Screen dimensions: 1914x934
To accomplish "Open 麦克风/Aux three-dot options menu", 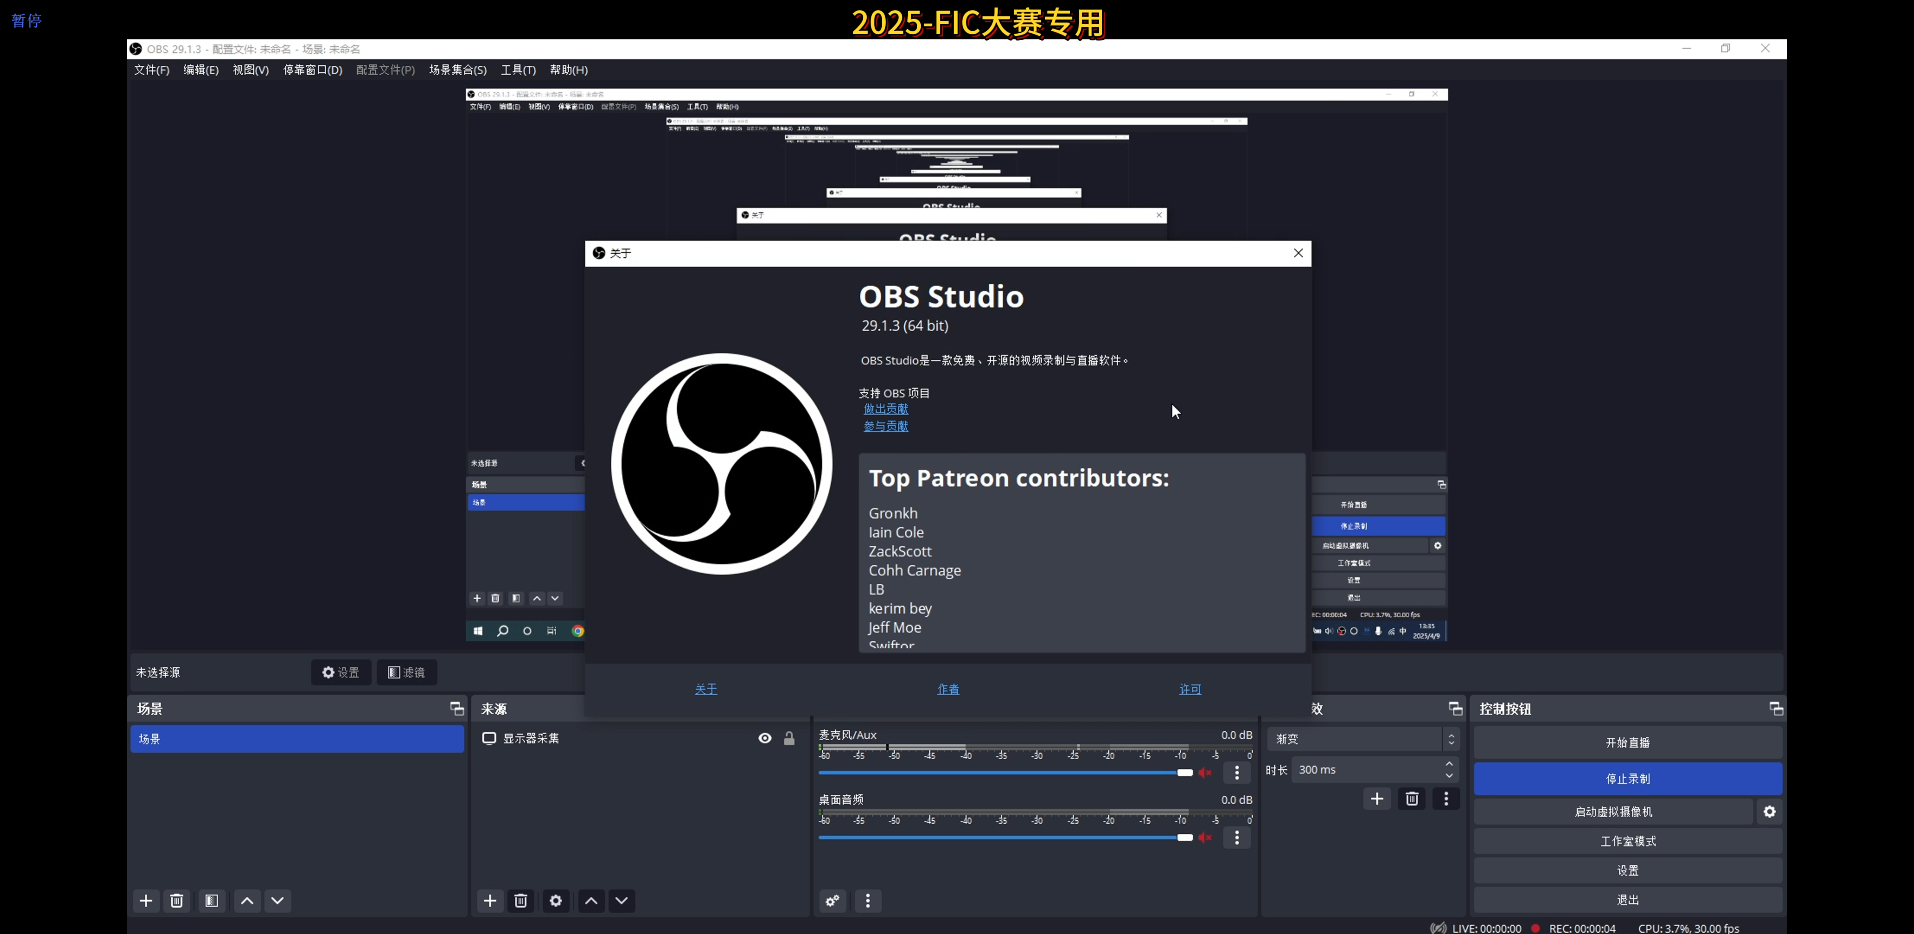I will (1237, 773).
